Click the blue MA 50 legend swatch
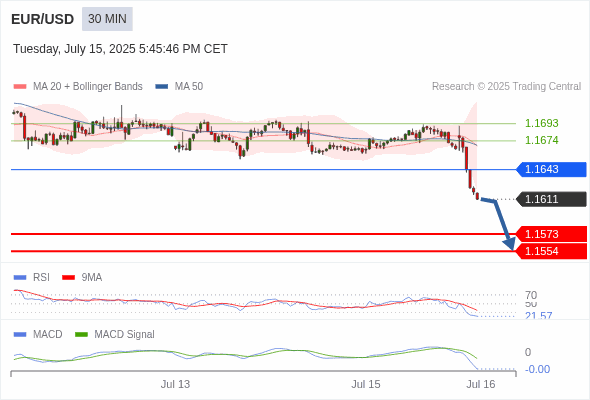Screen dimensions: 590x400 click(x=162, y=87)
